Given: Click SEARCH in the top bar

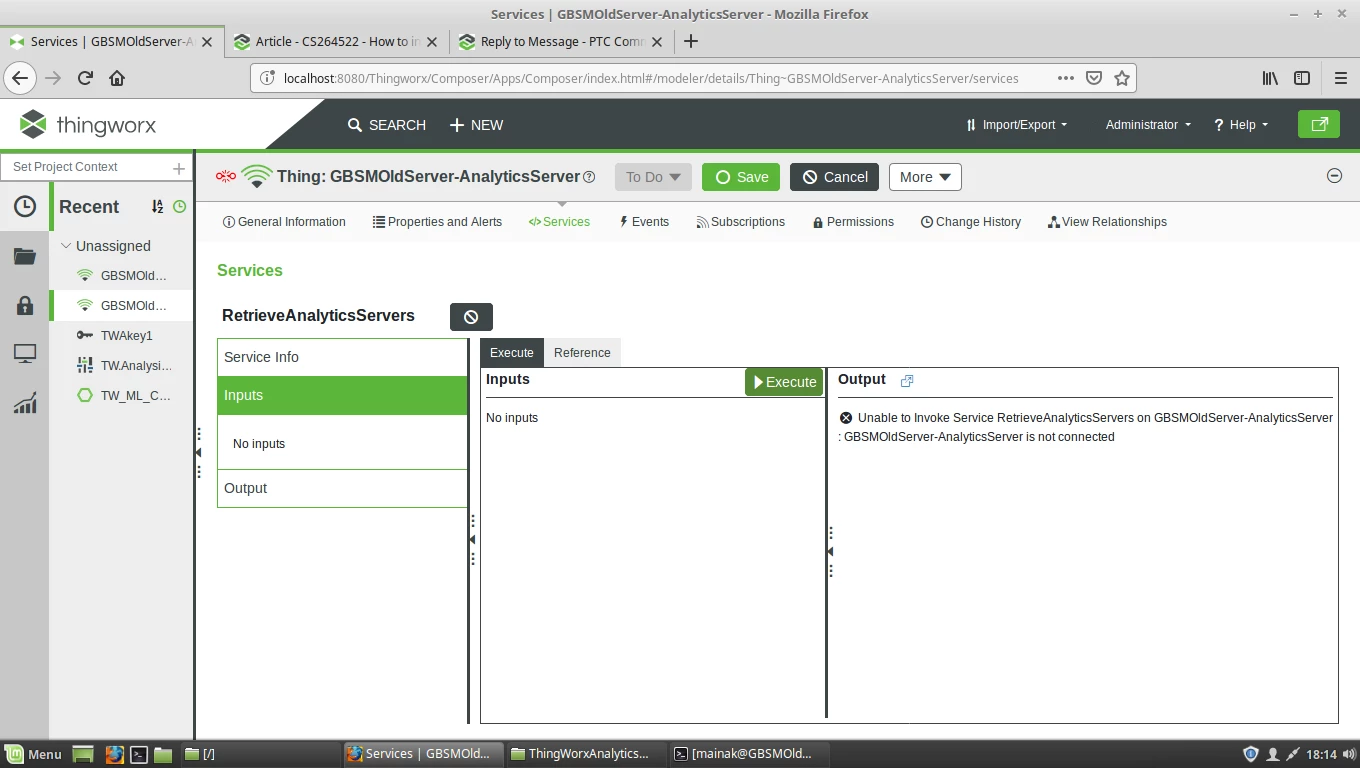Looking at the screenshot, I should click(x=386, y=125).
